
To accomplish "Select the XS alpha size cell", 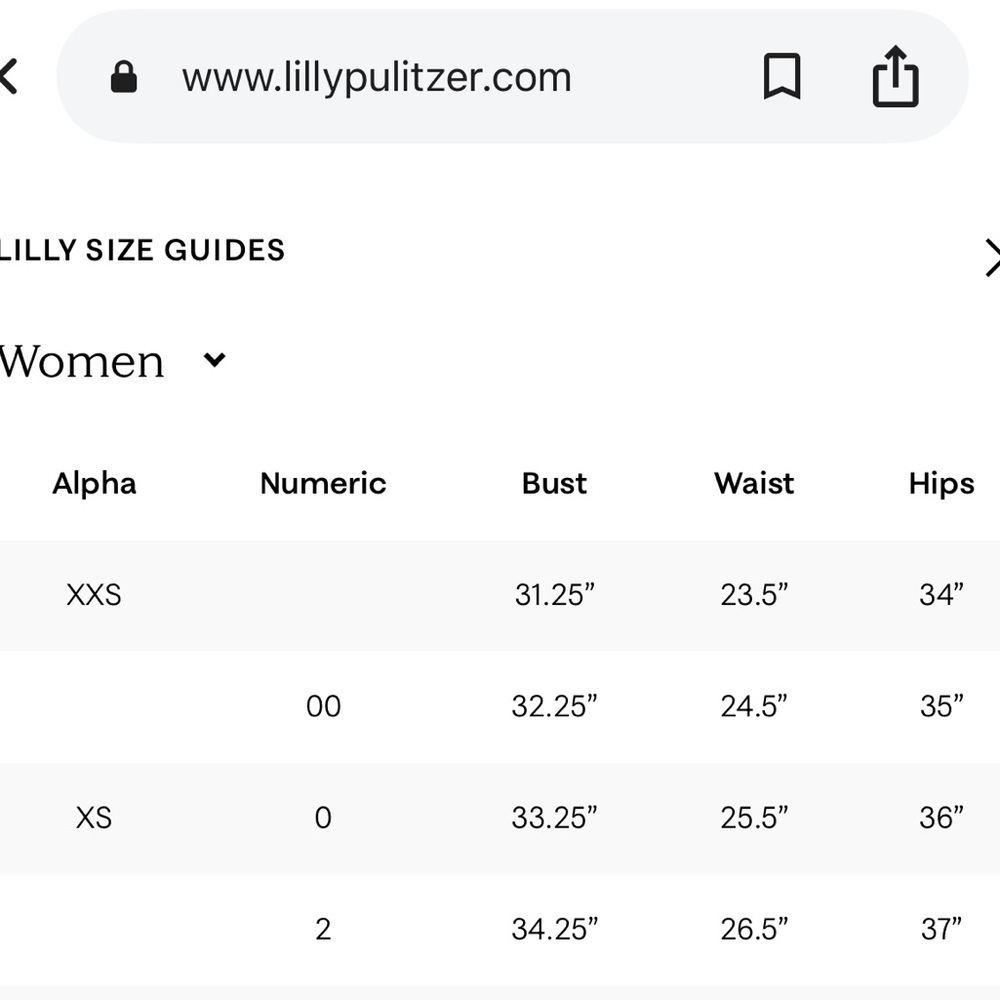I will [x=94, y=818].
